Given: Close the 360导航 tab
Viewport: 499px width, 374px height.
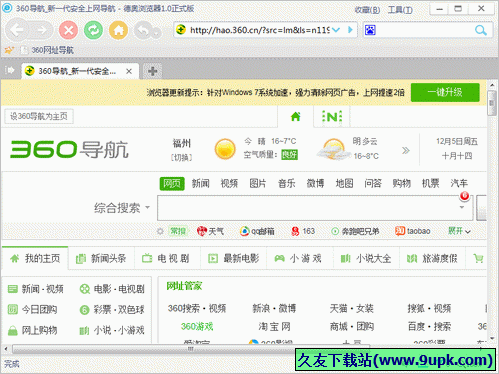Looking at the screenshot, I should (129, 71).
